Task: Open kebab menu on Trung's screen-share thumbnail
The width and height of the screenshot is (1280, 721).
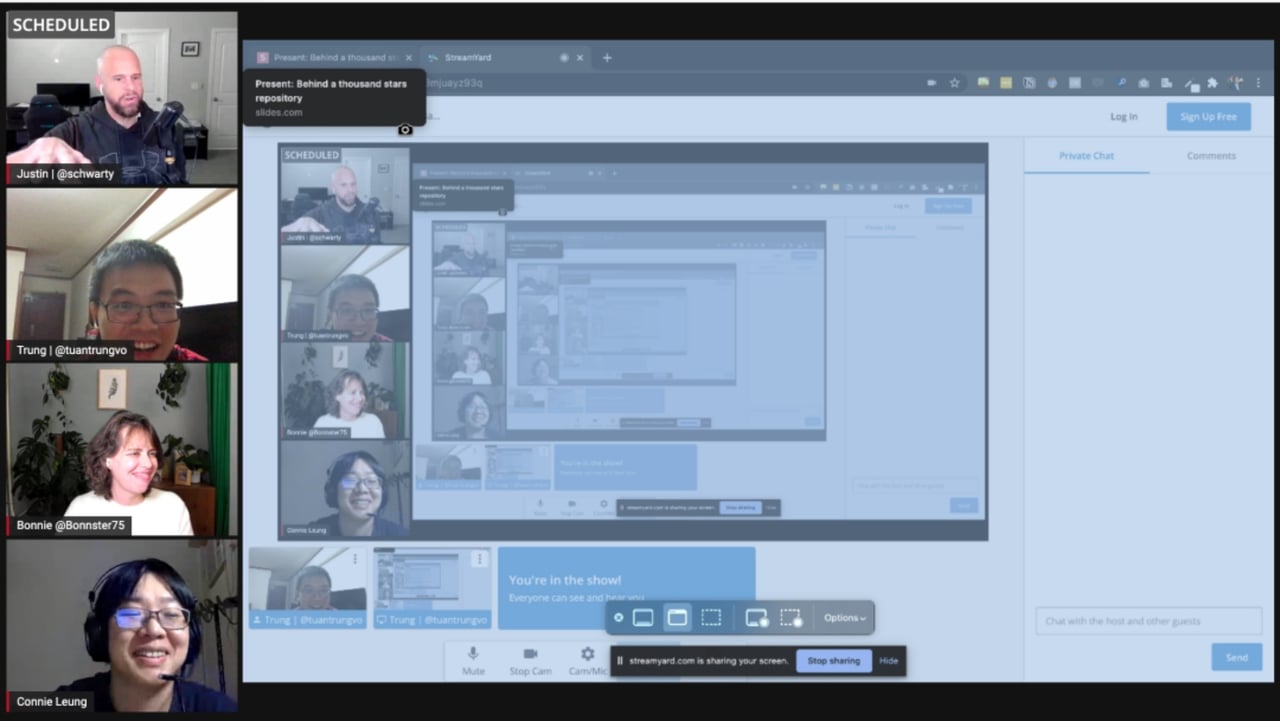Action: point(479,559)
